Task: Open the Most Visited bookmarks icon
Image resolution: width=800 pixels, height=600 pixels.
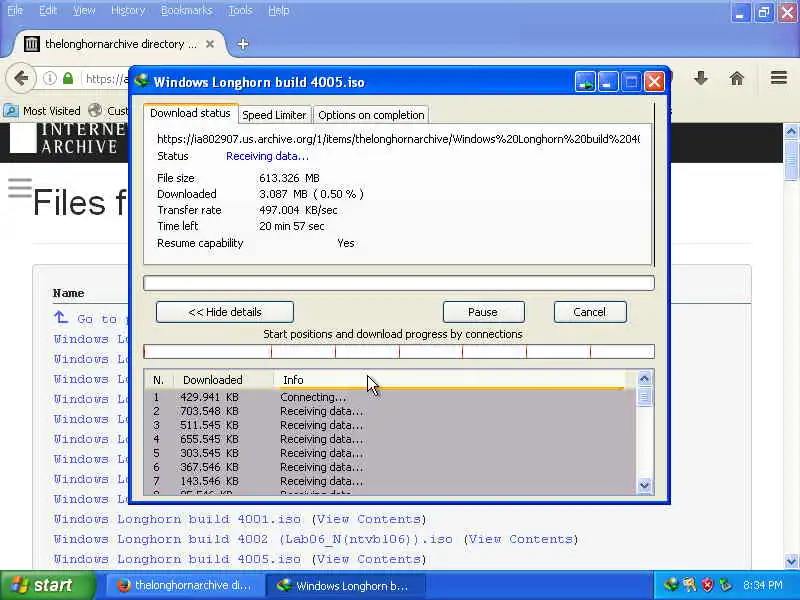Action: point(11,111)
